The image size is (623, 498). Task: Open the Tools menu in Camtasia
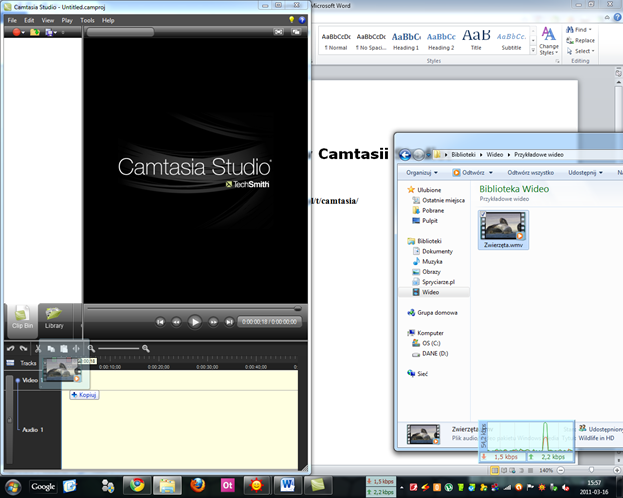pyautogui.click(x=87, y=20)
